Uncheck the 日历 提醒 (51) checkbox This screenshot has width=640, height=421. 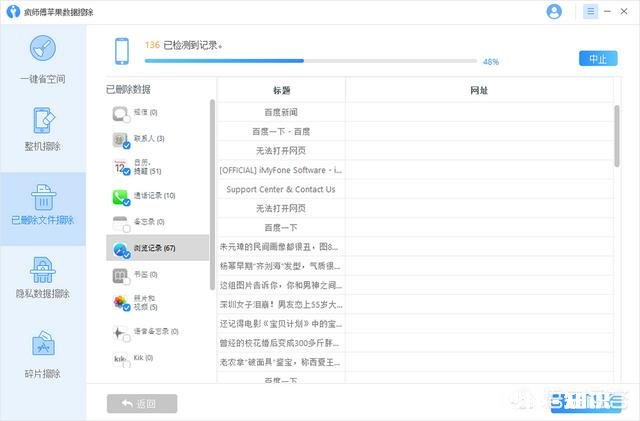[x=127, y=172]
